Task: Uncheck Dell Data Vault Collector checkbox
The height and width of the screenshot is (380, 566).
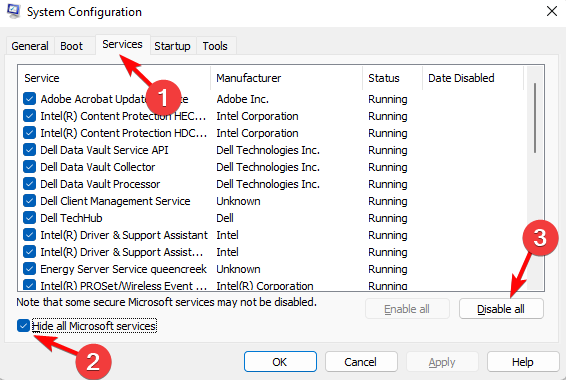Action: pyautogui.click(x=29, y=167)
